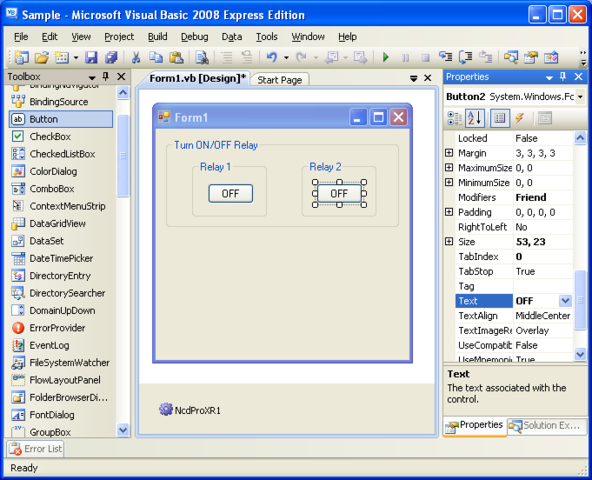Image resolution: width=592 pixels, height=480 pixels.
Task: Show Events with the lightning bolt icon
Action: click(x=520, y=118)
